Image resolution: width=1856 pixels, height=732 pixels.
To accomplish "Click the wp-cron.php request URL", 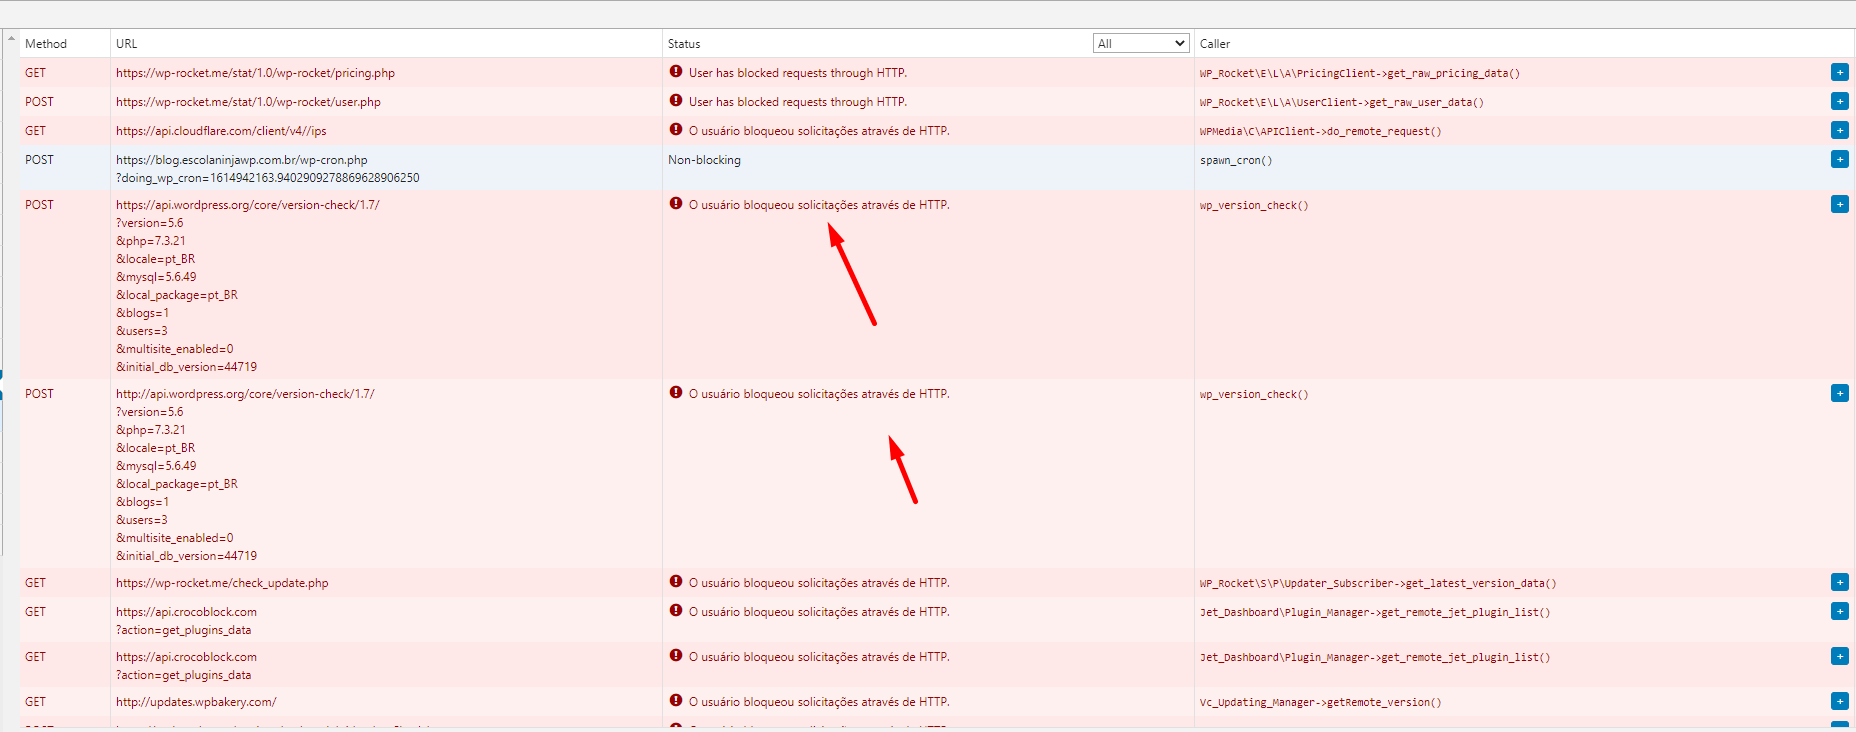I will [x=242, y=160].
